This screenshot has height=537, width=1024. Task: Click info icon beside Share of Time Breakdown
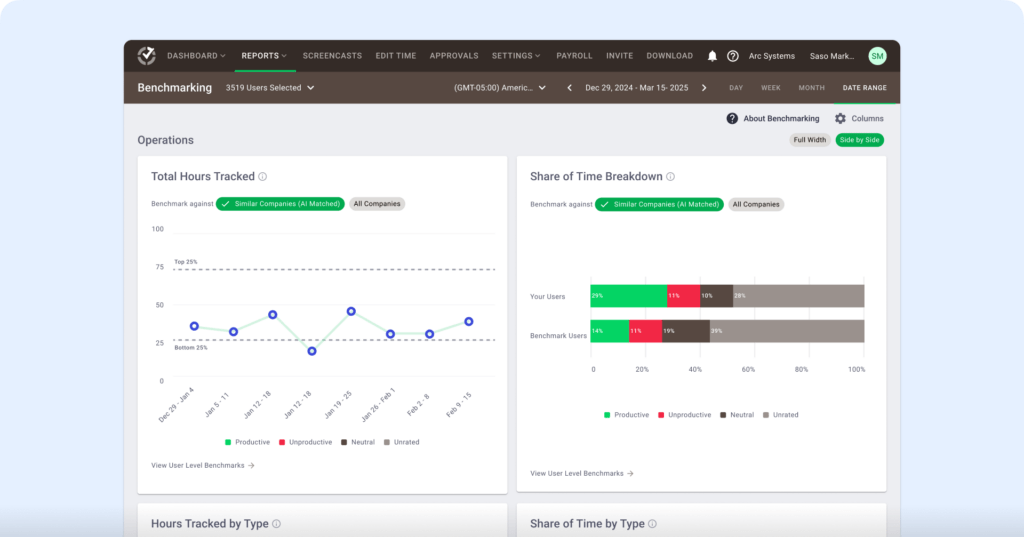671,177
